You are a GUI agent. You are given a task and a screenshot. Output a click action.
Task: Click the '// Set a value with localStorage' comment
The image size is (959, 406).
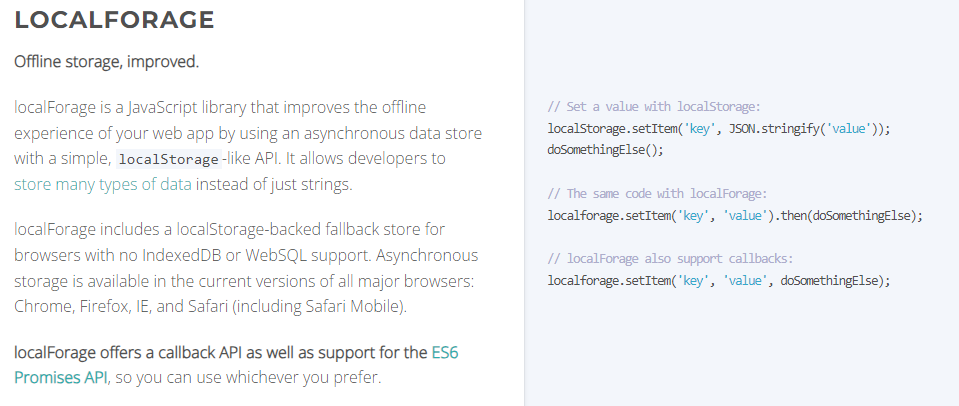coord(654,107)
